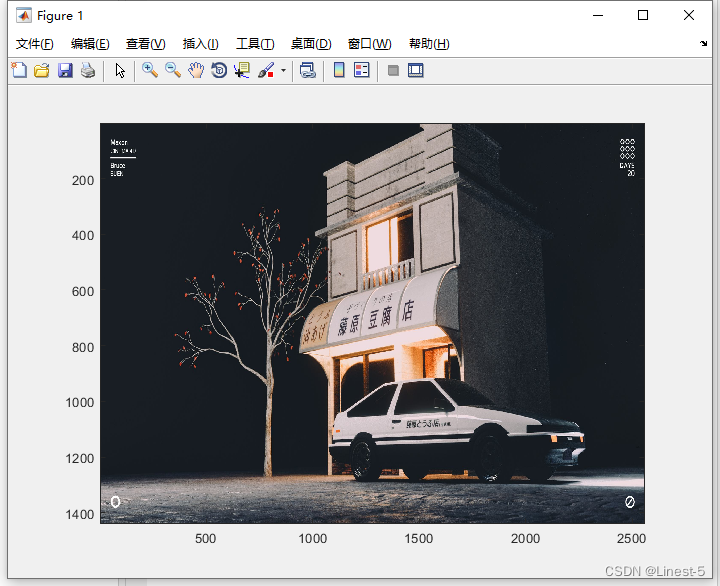Save the figure with the floppy disk icon

65,70
